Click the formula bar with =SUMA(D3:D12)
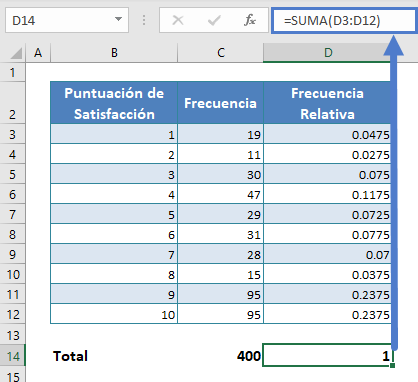This screenshot has width=418, height=382. click(x=344, y=21)
